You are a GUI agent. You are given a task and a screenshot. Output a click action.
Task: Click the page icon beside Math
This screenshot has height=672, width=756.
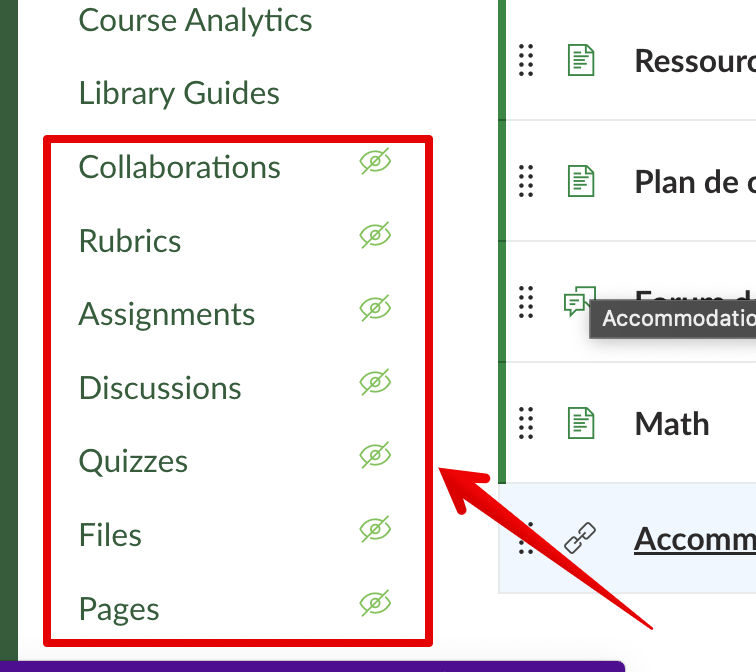tap(580, 423)
